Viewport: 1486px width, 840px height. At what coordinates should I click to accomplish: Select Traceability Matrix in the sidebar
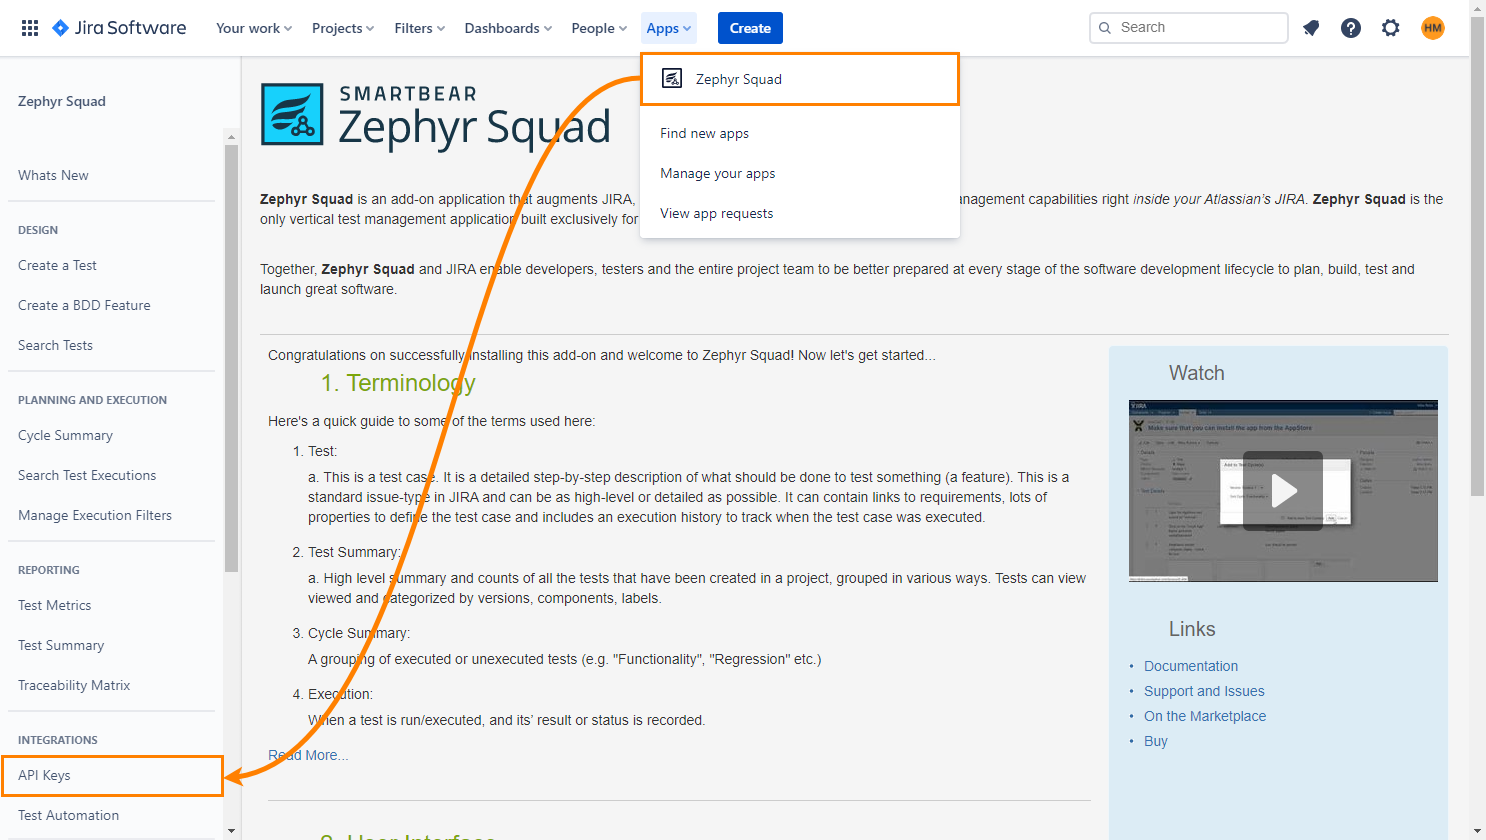tap(73, 685)
